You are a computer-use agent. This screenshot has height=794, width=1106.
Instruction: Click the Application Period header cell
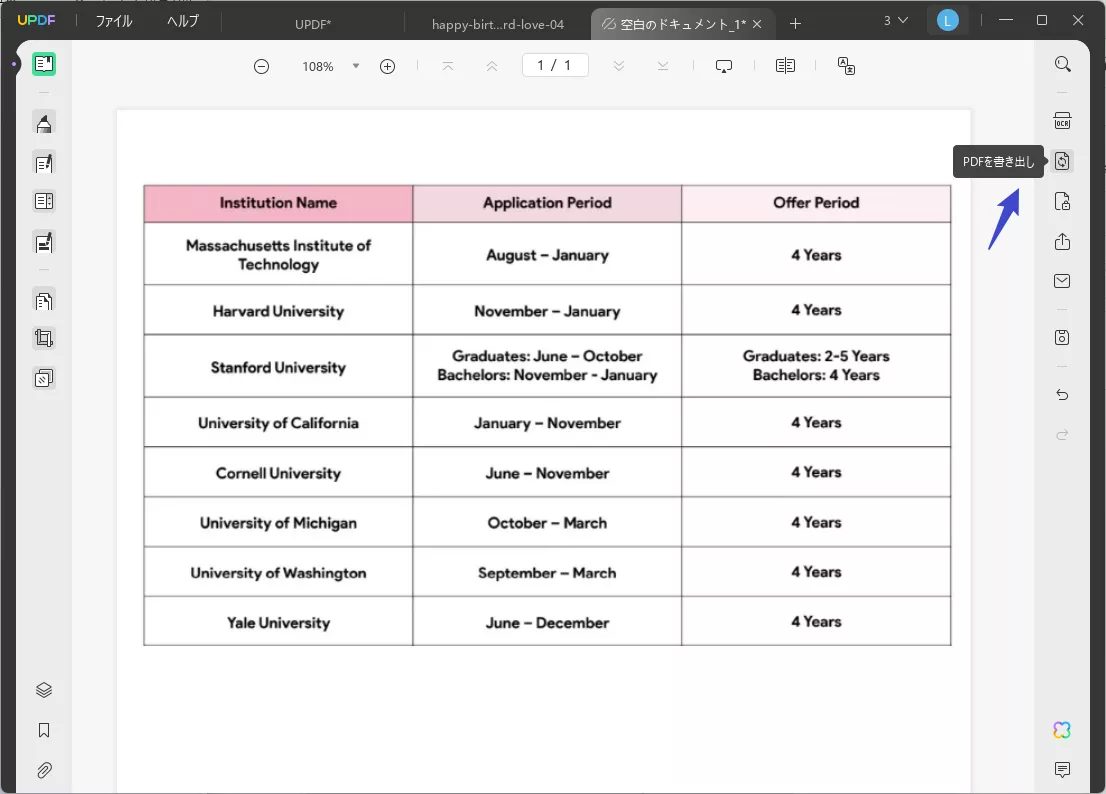coord(547,203)
